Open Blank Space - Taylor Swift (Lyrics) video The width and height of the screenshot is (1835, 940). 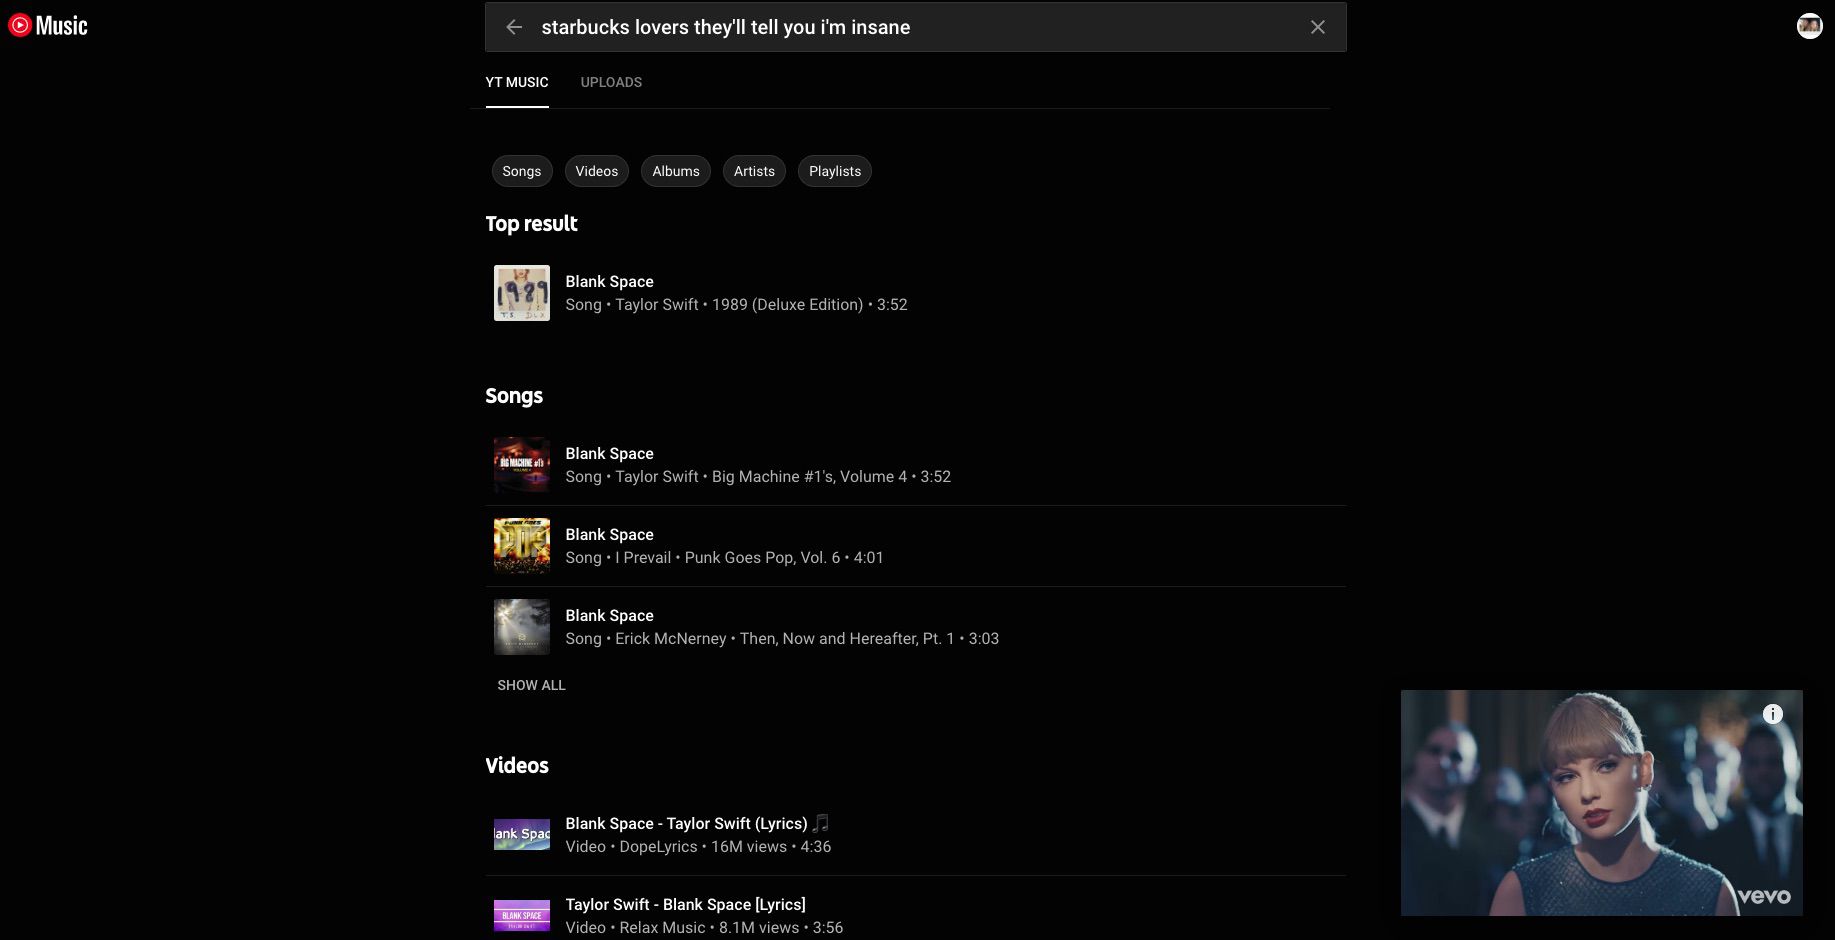(697, 824)
